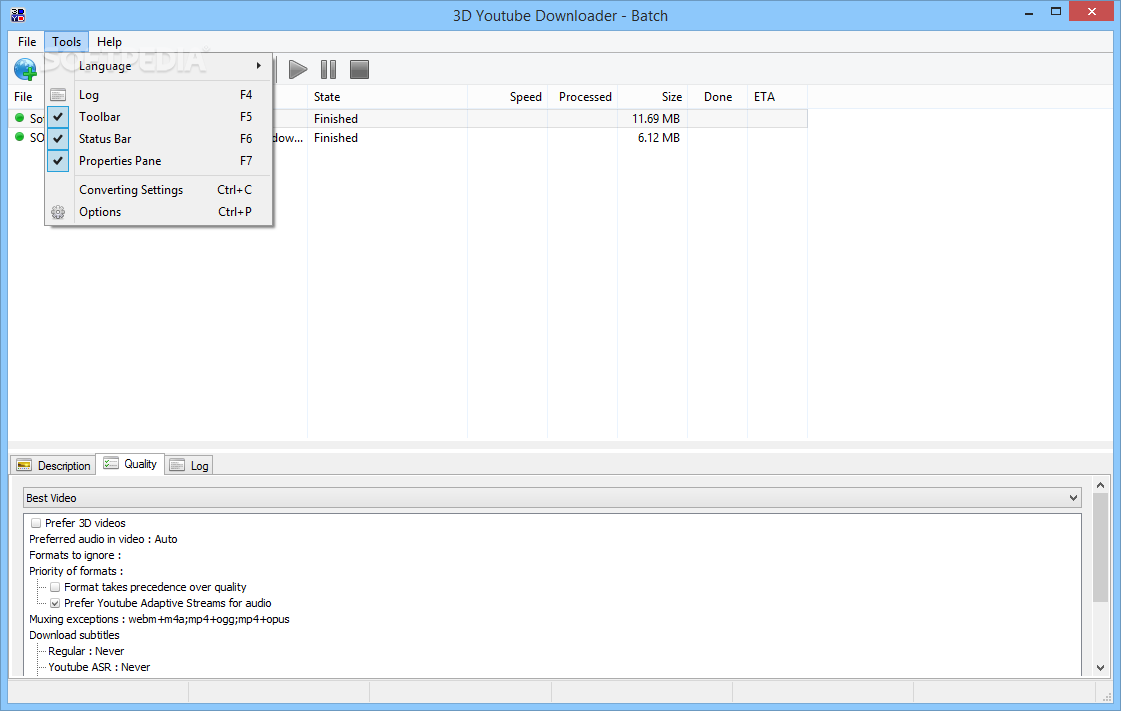Screen dimensions: 1121x711
Task: Click the green status dot of first file
Action: click(x=20, y=118)
